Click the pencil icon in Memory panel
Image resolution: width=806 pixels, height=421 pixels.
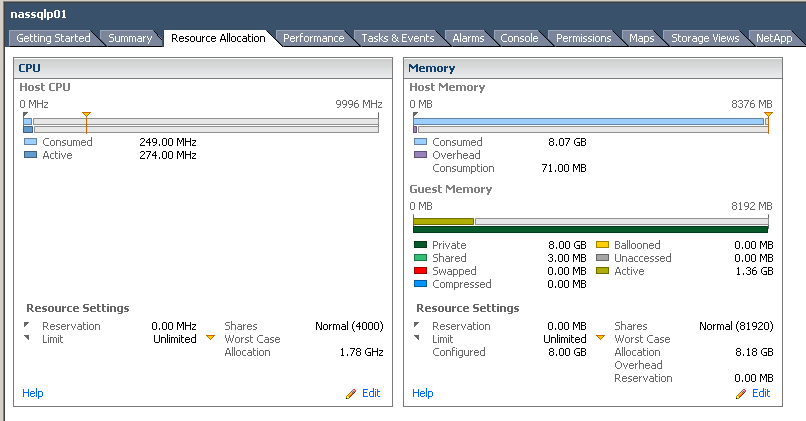[x=741, y=394]
